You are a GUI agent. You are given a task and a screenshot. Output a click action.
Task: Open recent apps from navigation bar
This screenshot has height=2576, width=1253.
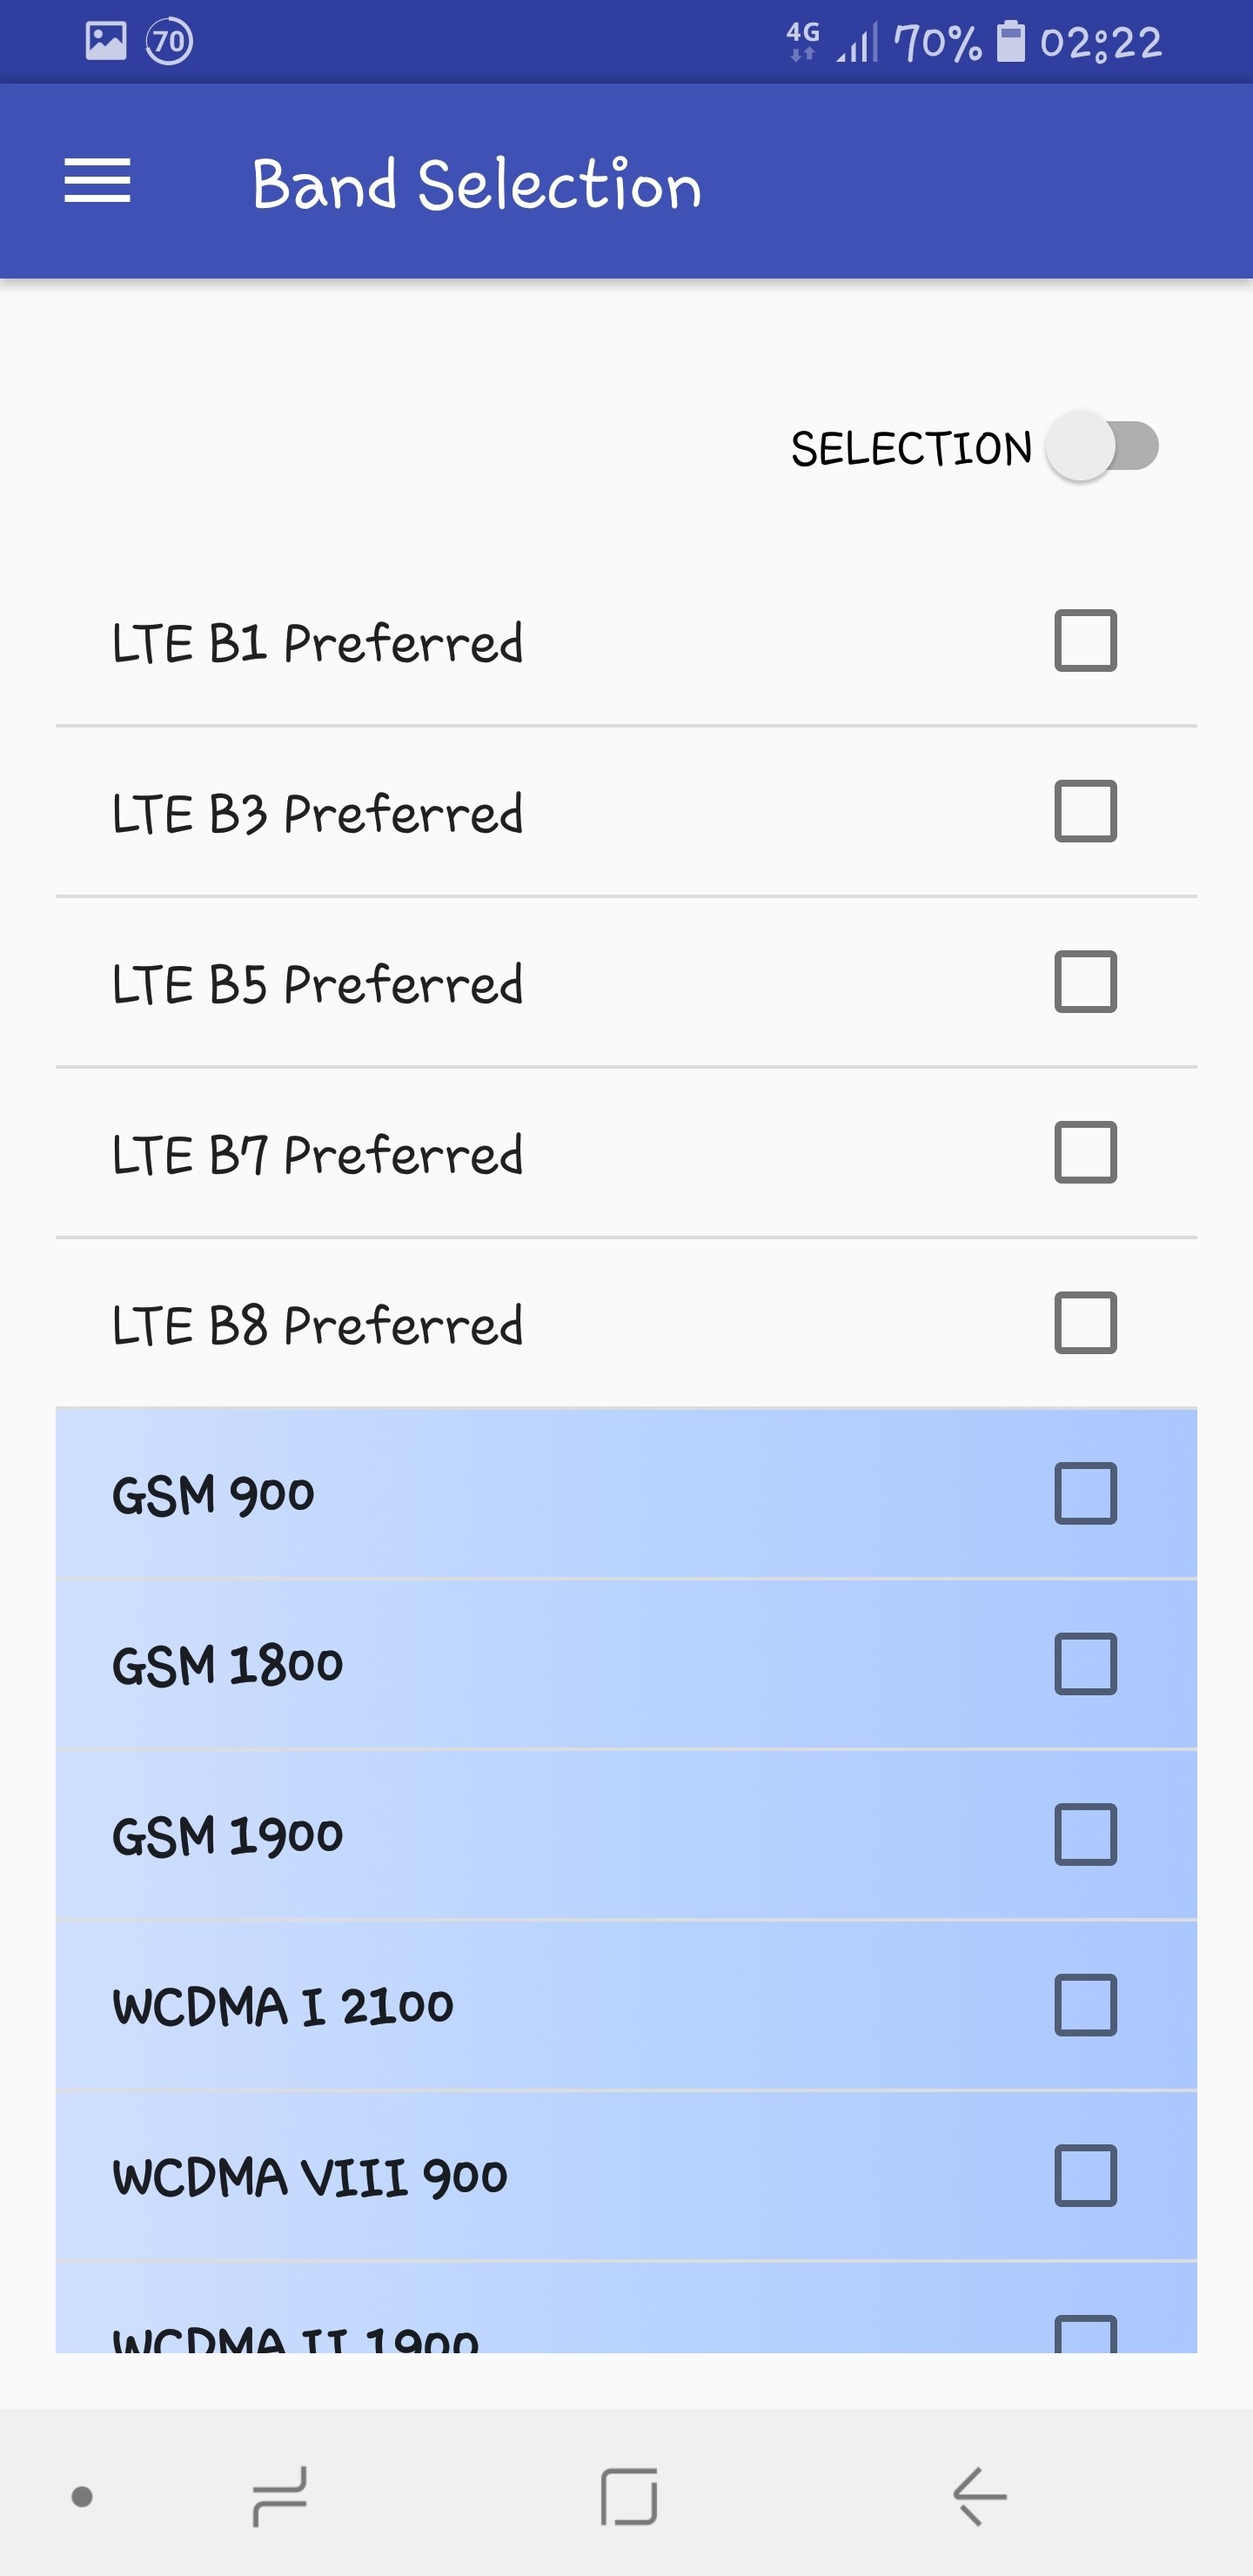[279, 2496]
